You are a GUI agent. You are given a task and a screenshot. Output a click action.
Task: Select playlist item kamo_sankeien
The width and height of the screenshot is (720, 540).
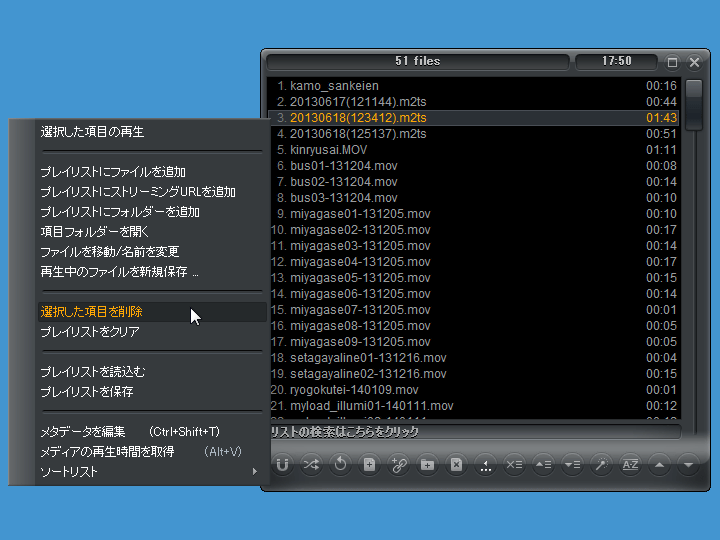click(474, 86)
